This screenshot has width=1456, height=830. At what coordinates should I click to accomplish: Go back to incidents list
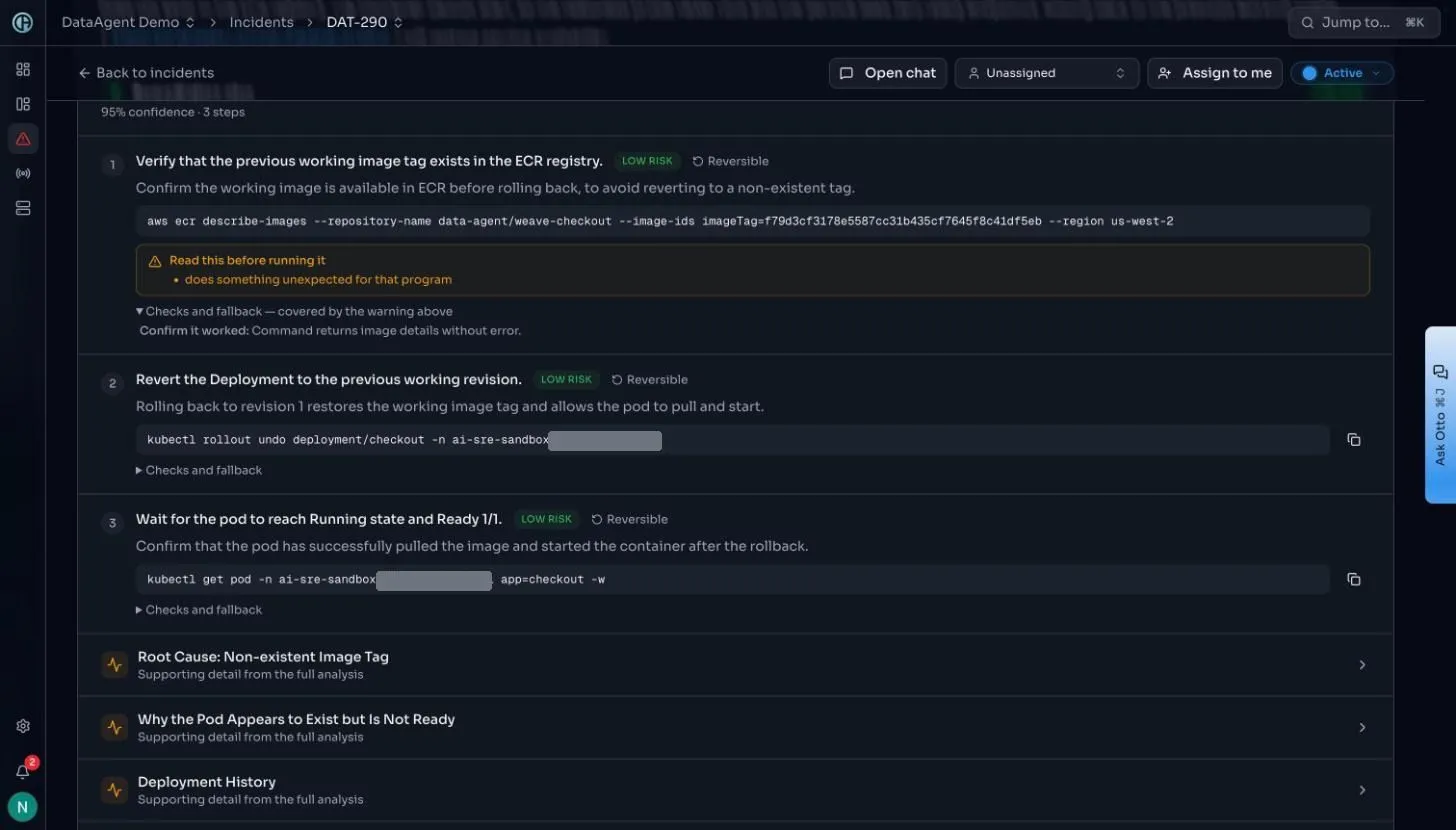(x=146, y=73)
